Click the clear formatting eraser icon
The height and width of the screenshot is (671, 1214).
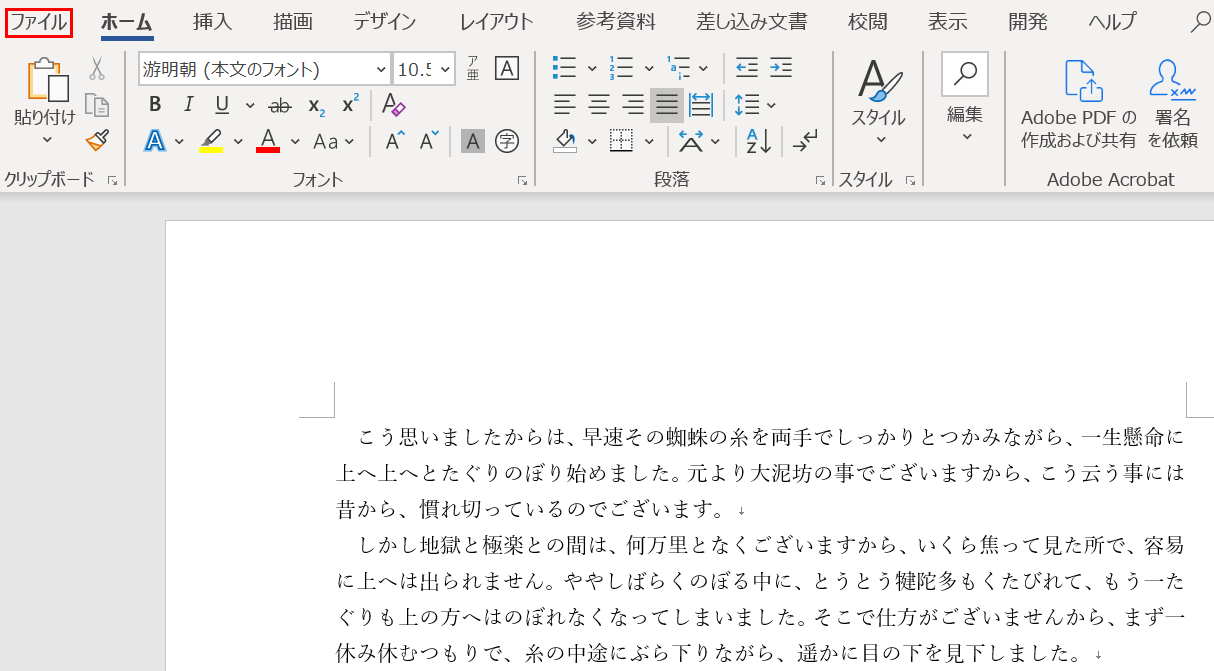coord(394,104)
